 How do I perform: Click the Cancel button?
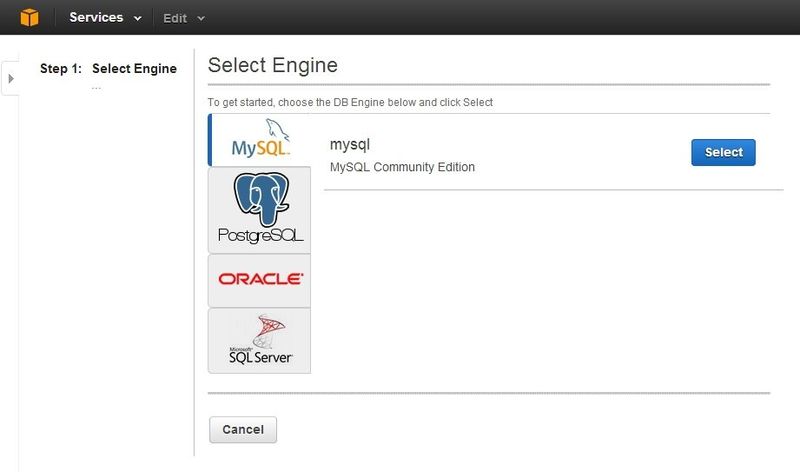[243, 429]
